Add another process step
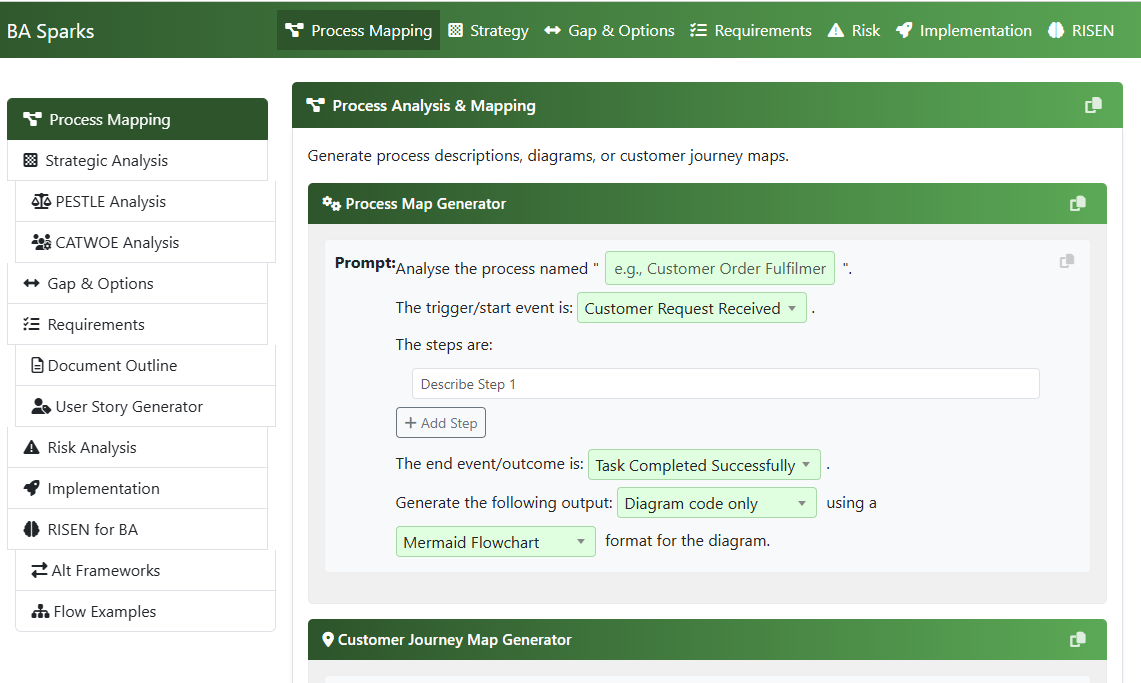Viewport: 1141px width, 683px height. pyautogui.click(x=441, y=423)
